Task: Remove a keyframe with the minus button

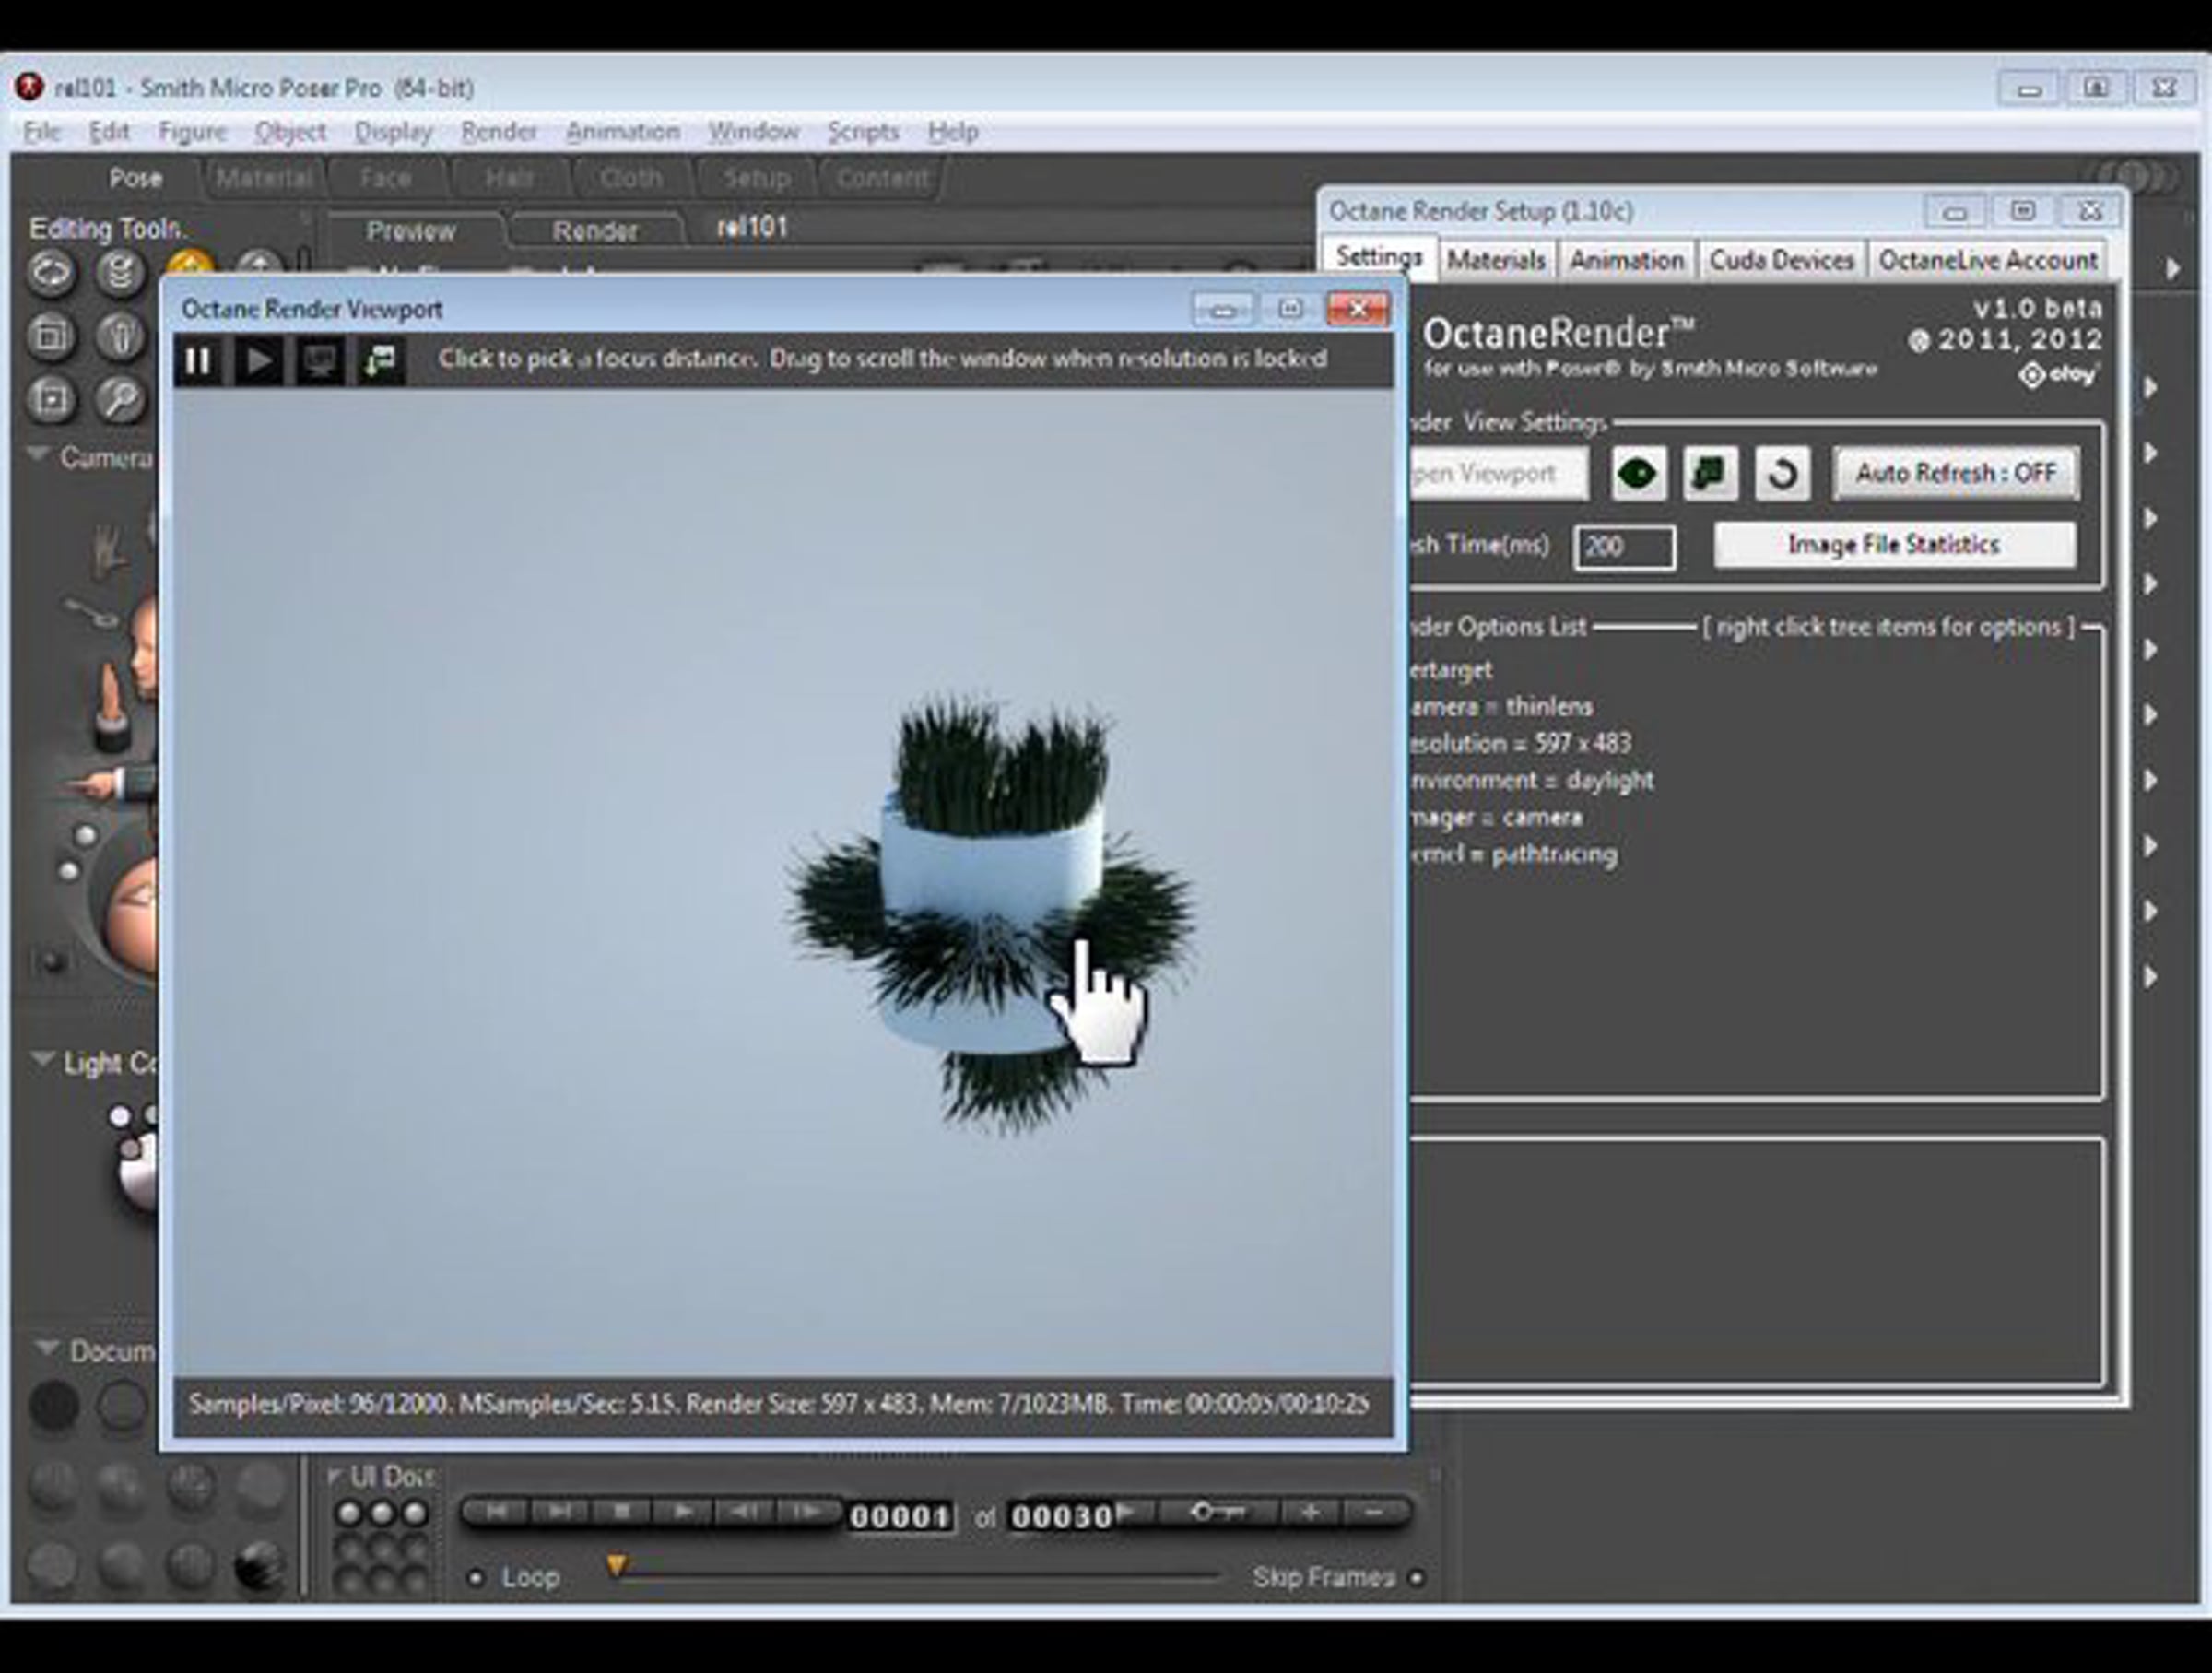Action: pyautogui.click(x=1374, y=1512)
